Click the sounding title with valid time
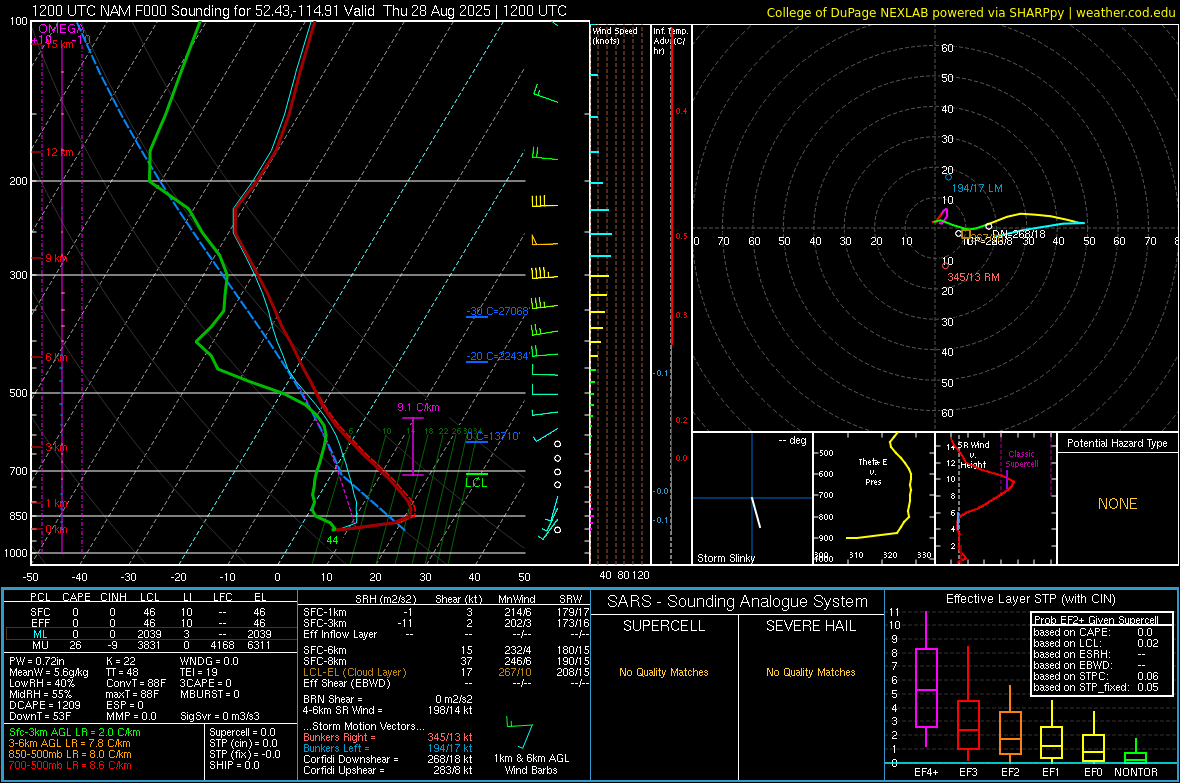 [x=299, y=11]
